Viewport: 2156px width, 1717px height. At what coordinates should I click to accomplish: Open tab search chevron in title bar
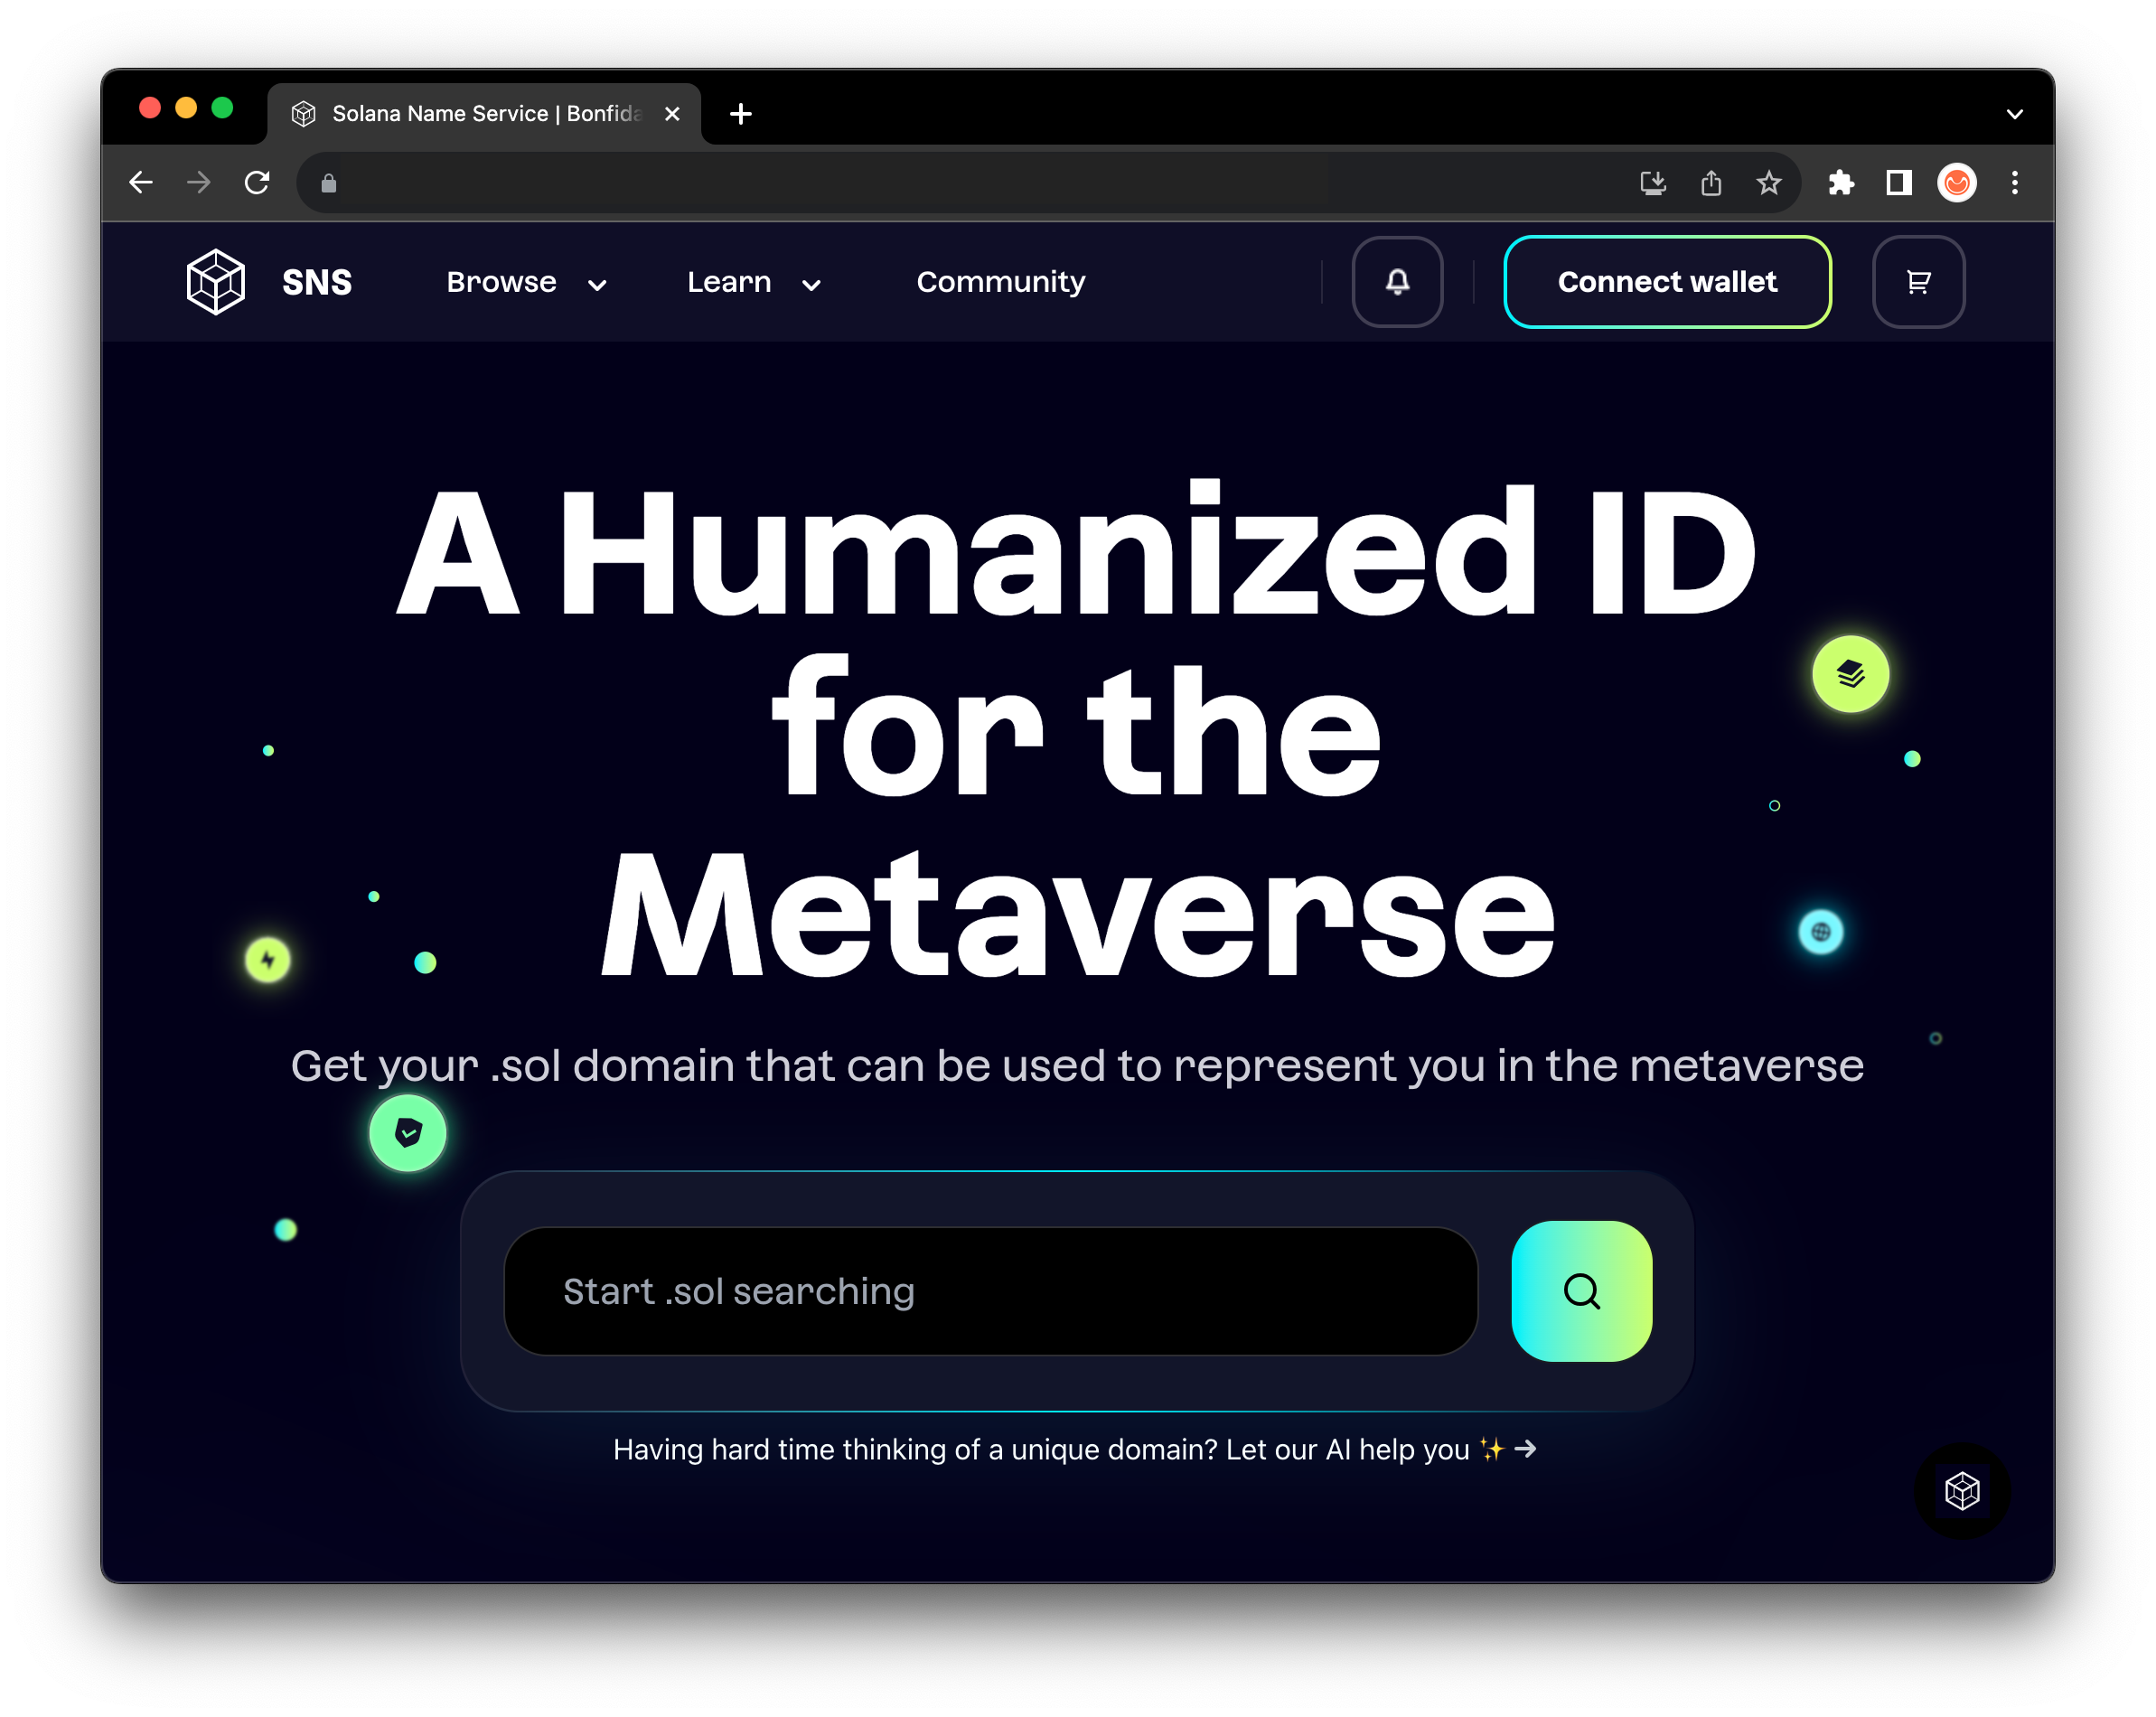pyautogui.click(x=2014, y=114)
